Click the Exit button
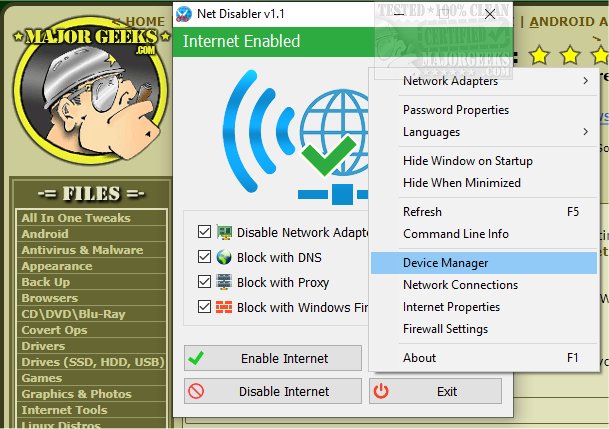Image resolution: width=609 pixels, height=429 pixels. tap(435, 391)
